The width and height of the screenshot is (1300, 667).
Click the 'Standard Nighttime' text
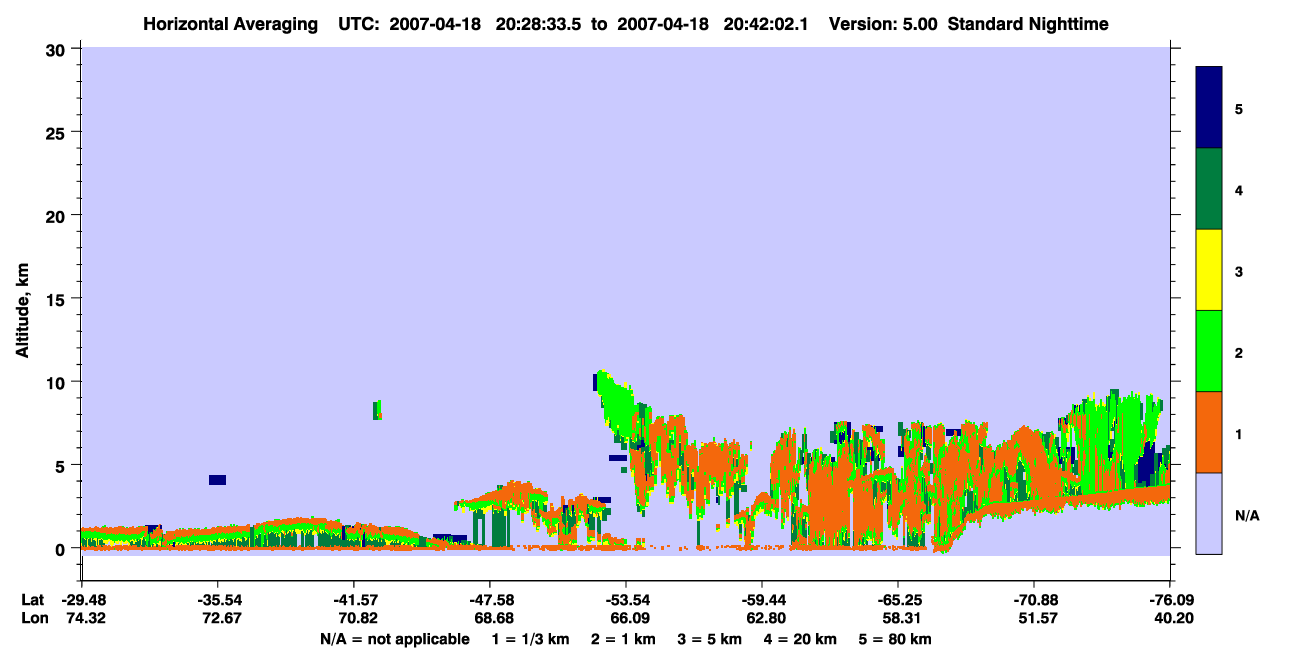pos(1027,24)
